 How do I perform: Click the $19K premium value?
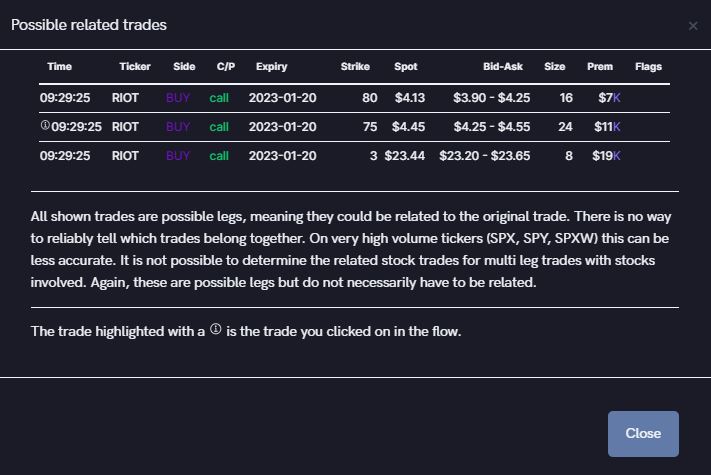(606, 156)
